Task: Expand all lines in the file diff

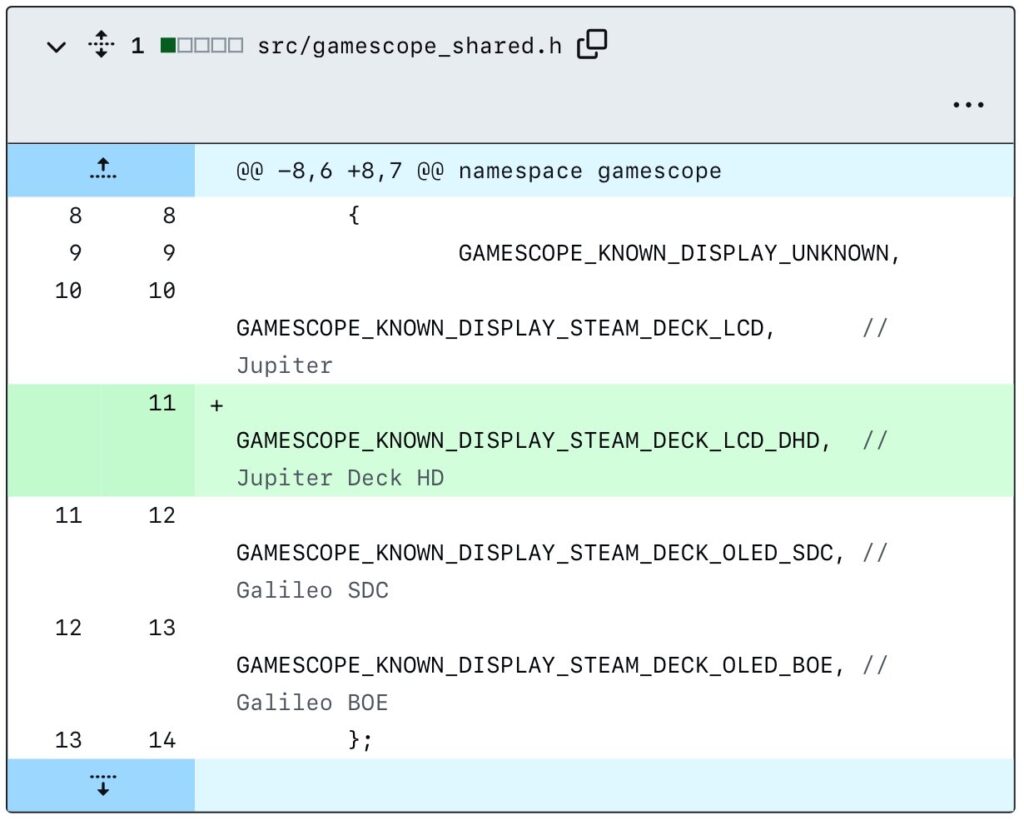Action: 101,44
